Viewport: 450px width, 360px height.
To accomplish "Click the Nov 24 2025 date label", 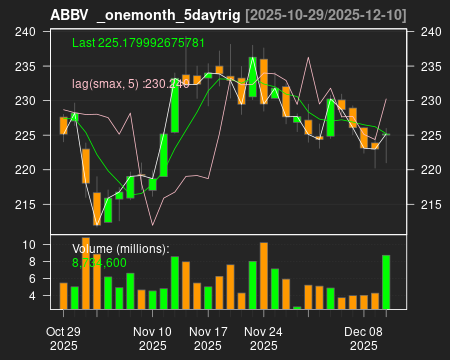I will 263,338.
